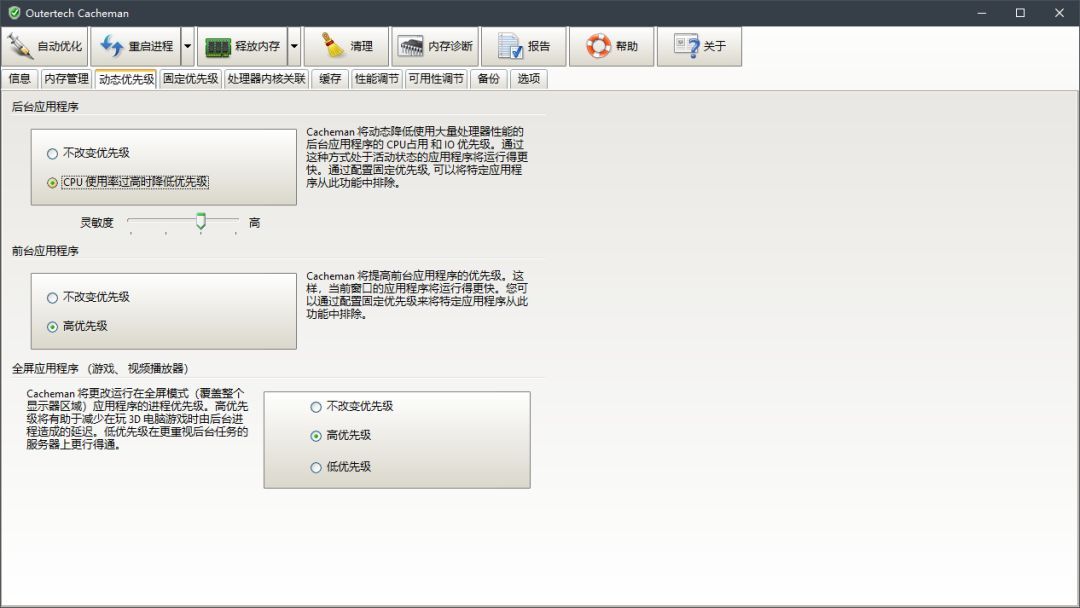Select 低优先级 under 全屏应用程序
The height and width of the screenshot is (608, 1080).
click(x=341, y=467)
